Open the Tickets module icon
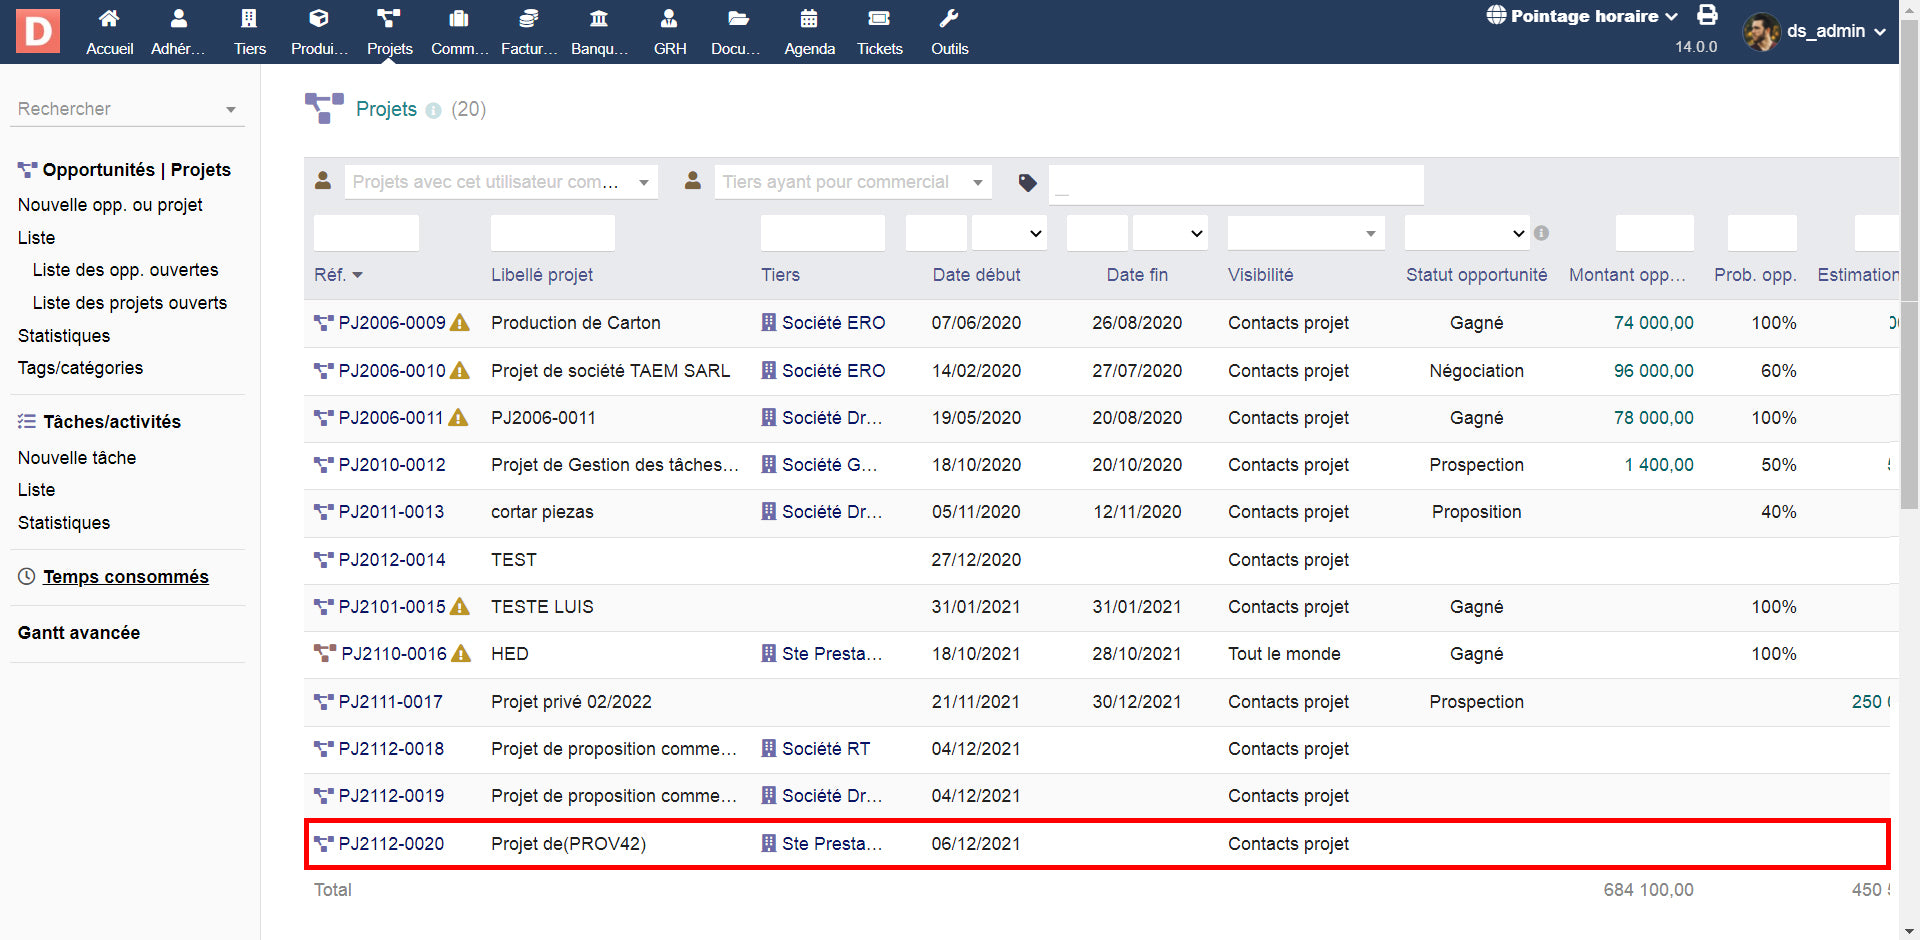1920x940 pixels. [879, 19]
